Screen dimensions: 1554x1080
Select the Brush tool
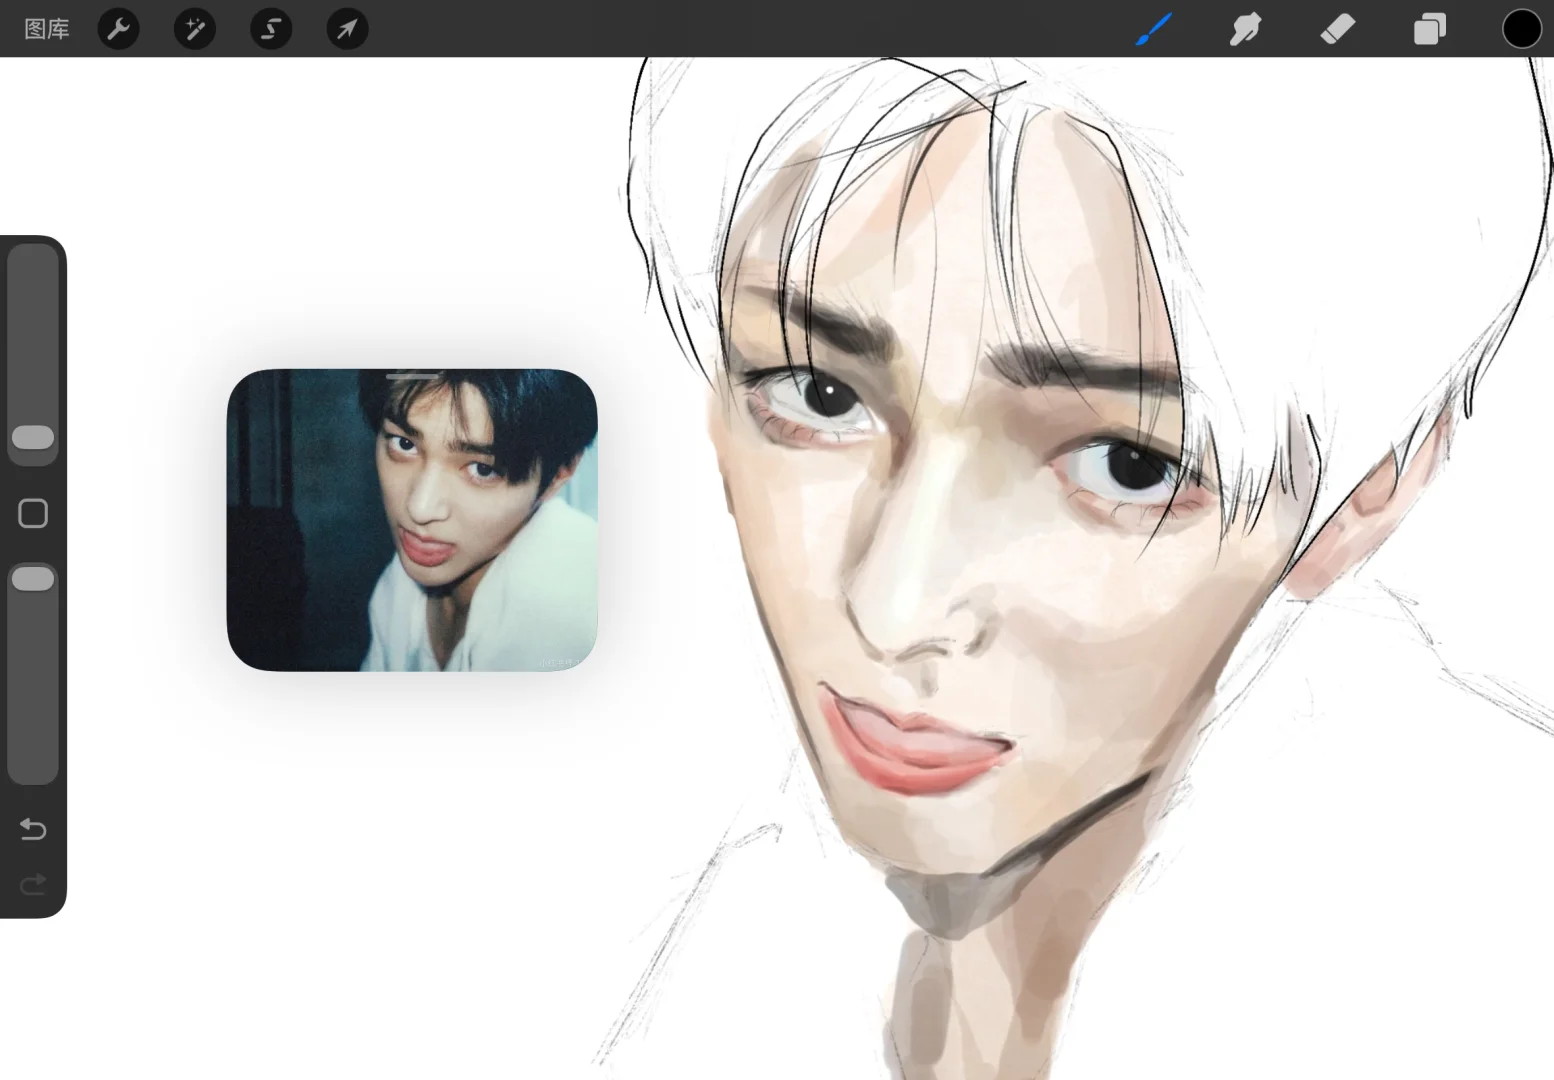point(1154,29)
